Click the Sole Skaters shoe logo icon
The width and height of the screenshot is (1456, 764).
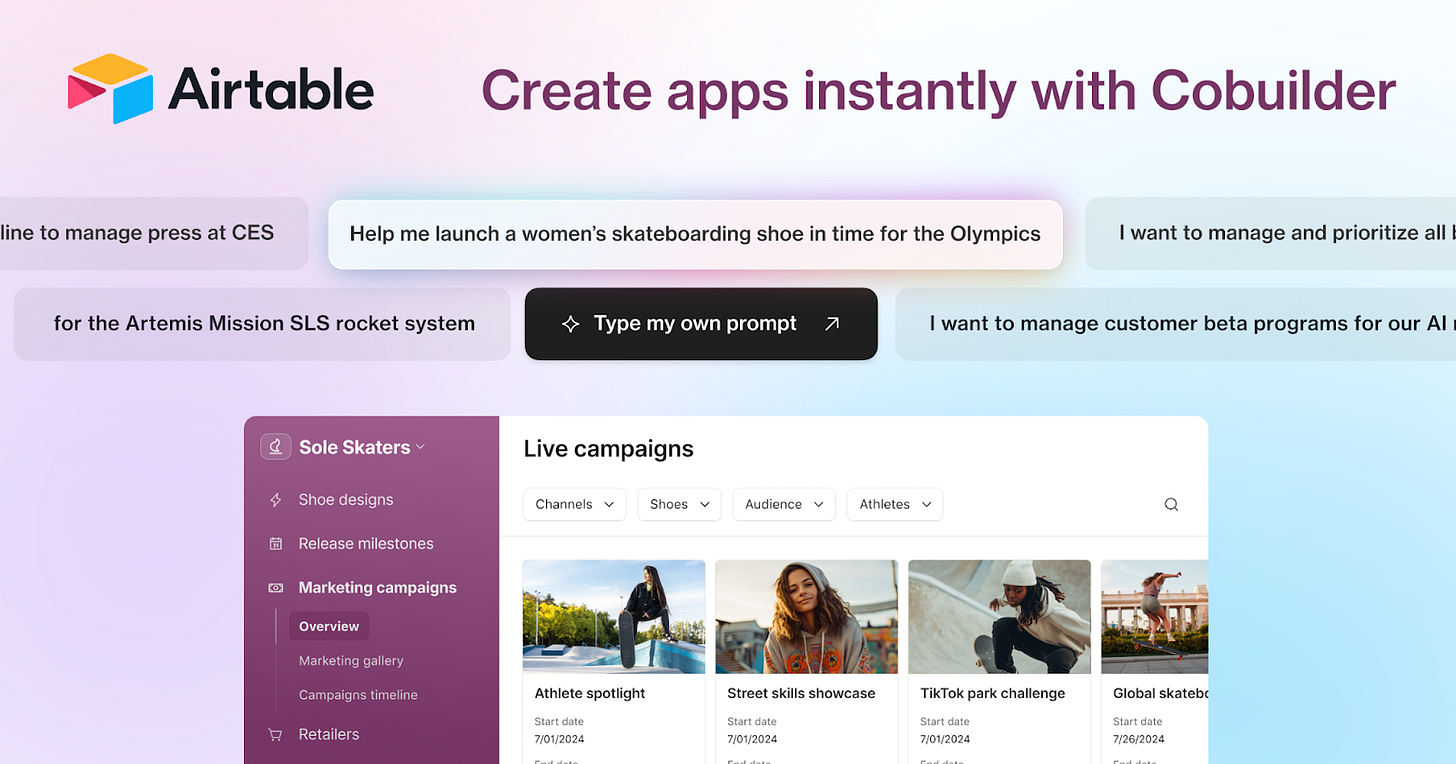pyautogui.click(x=276, y=447)
